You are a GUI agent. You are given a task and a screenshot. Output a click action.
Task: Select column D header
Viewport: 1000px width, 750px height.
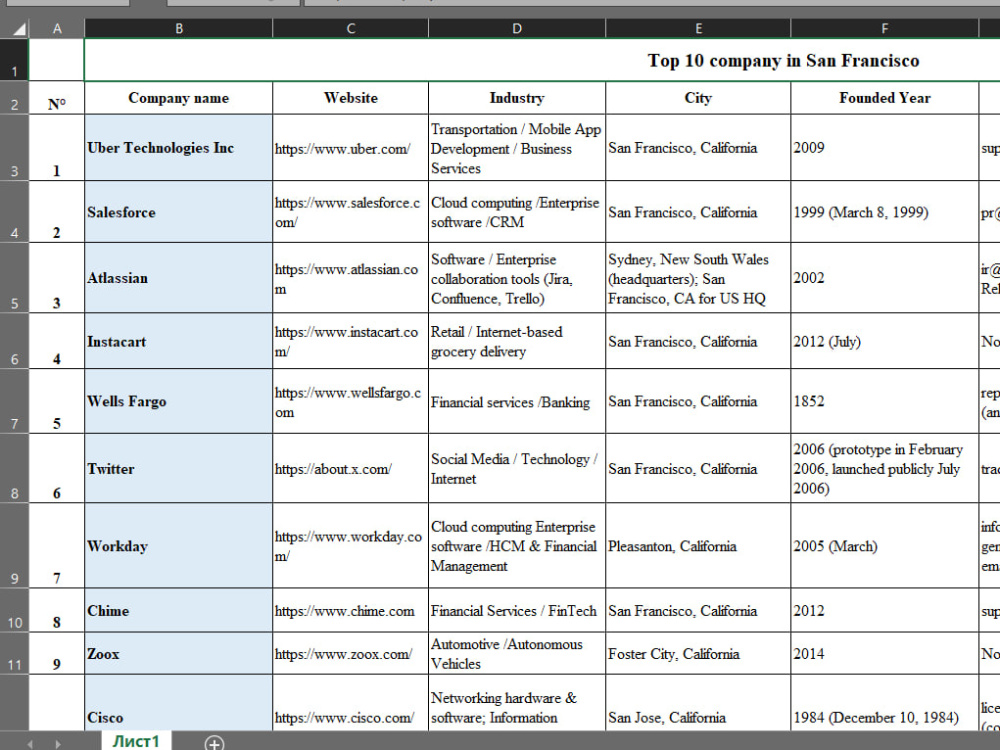tap(517, 28)
